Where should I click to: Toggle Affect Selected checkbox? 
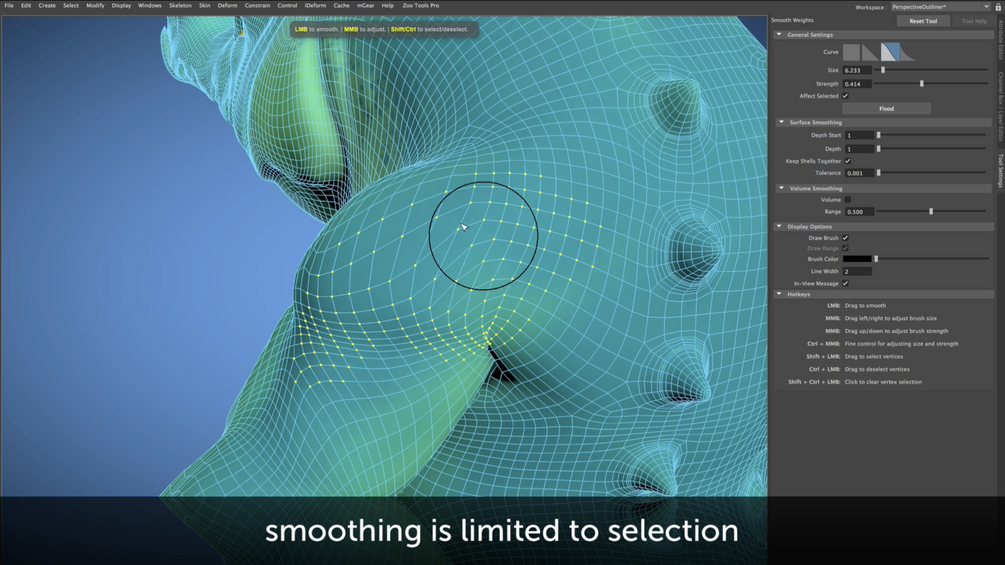tap(845, 96)
